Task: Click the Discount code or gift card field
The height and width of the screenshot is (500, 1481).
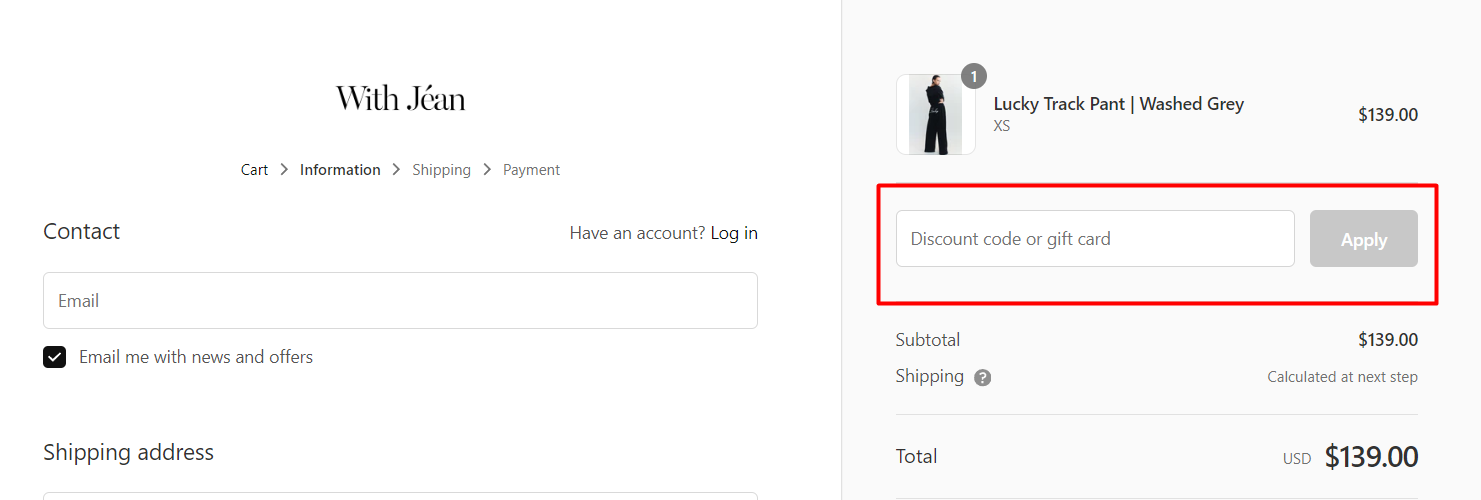Action: 1095,239
